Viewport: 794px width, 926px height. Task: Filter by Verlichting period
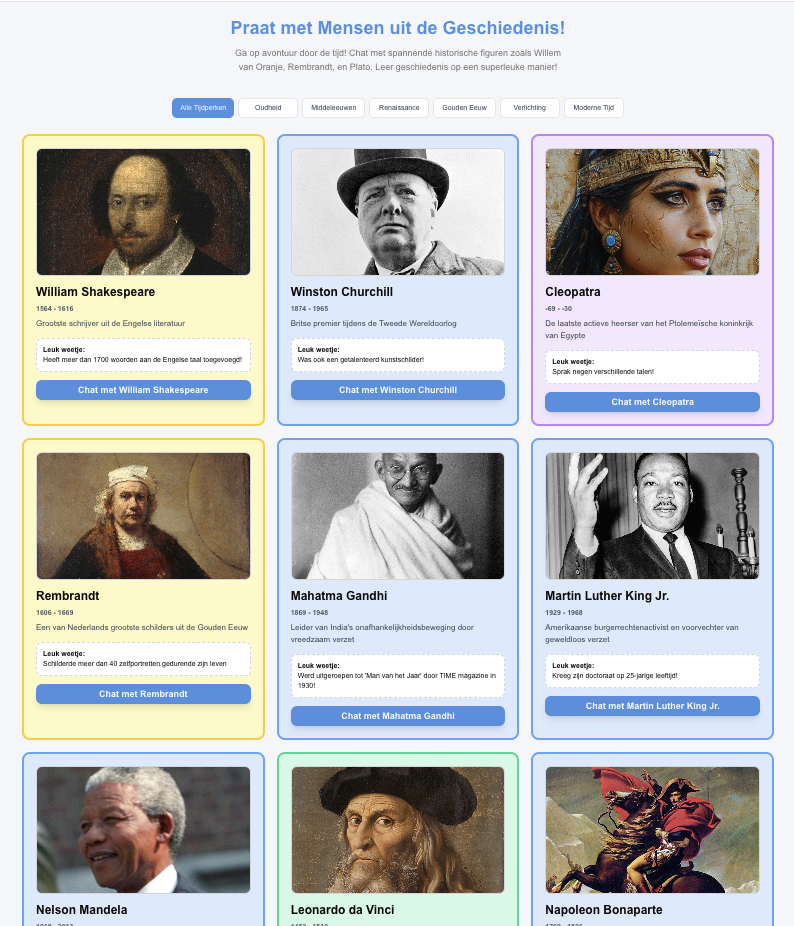[530, 108]
